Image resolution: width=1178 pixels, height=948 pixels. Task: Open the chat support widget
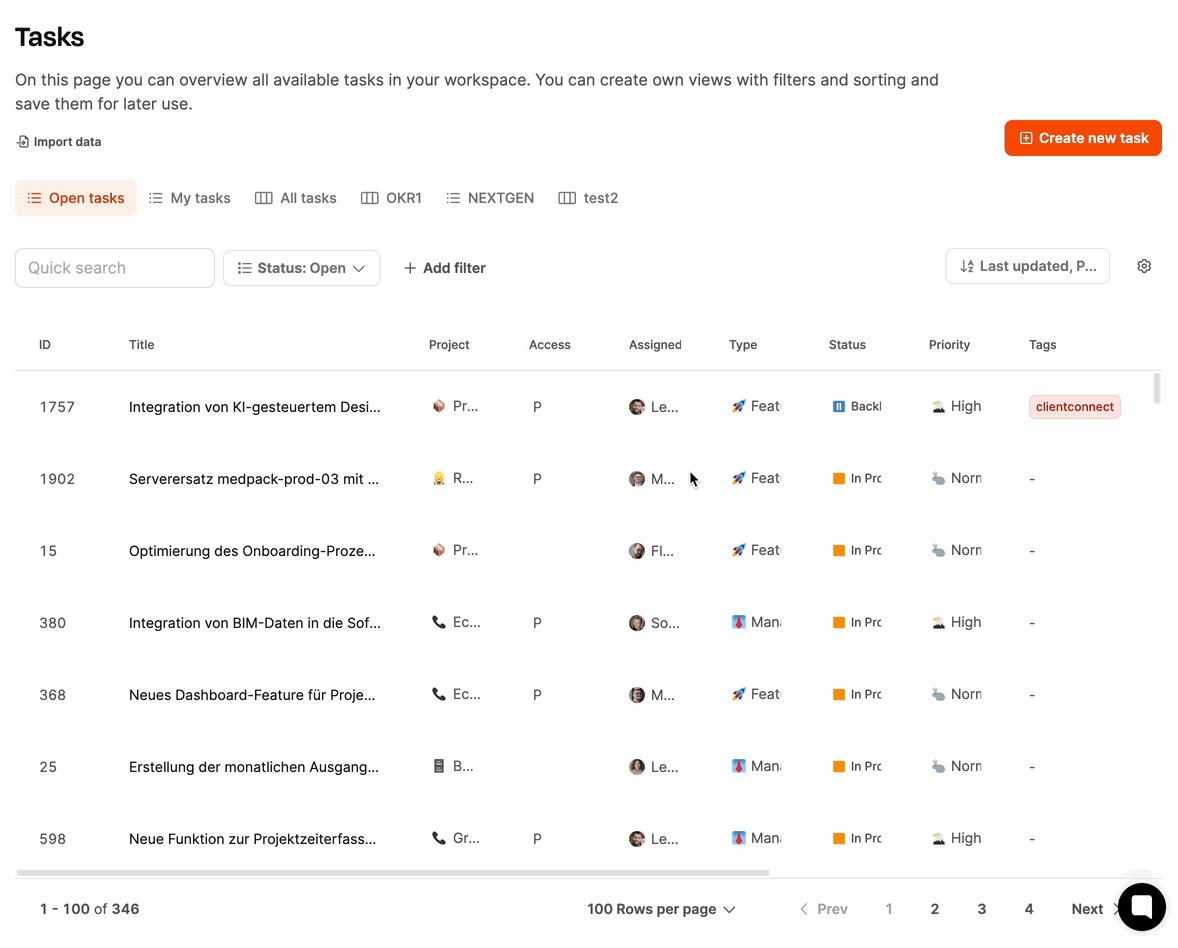point(1141,907)
